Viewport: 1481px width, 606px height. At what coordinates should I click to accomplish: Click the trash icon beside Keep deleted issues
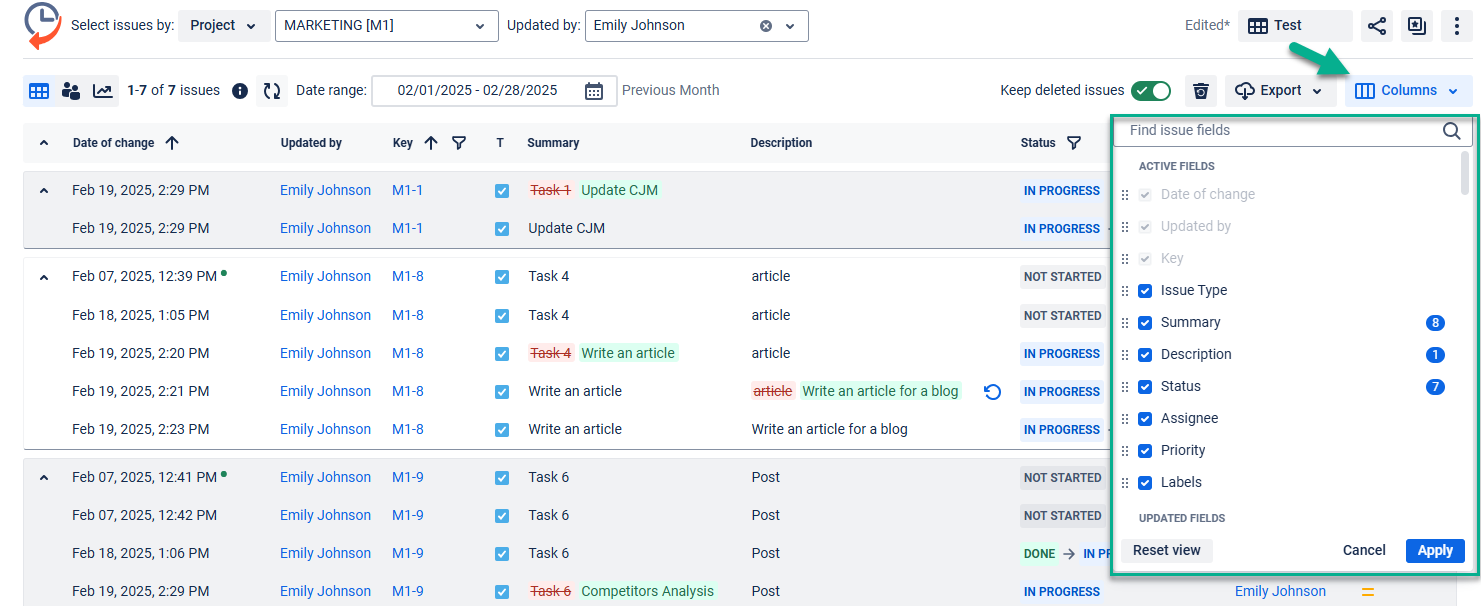[x=1201, y=91]
